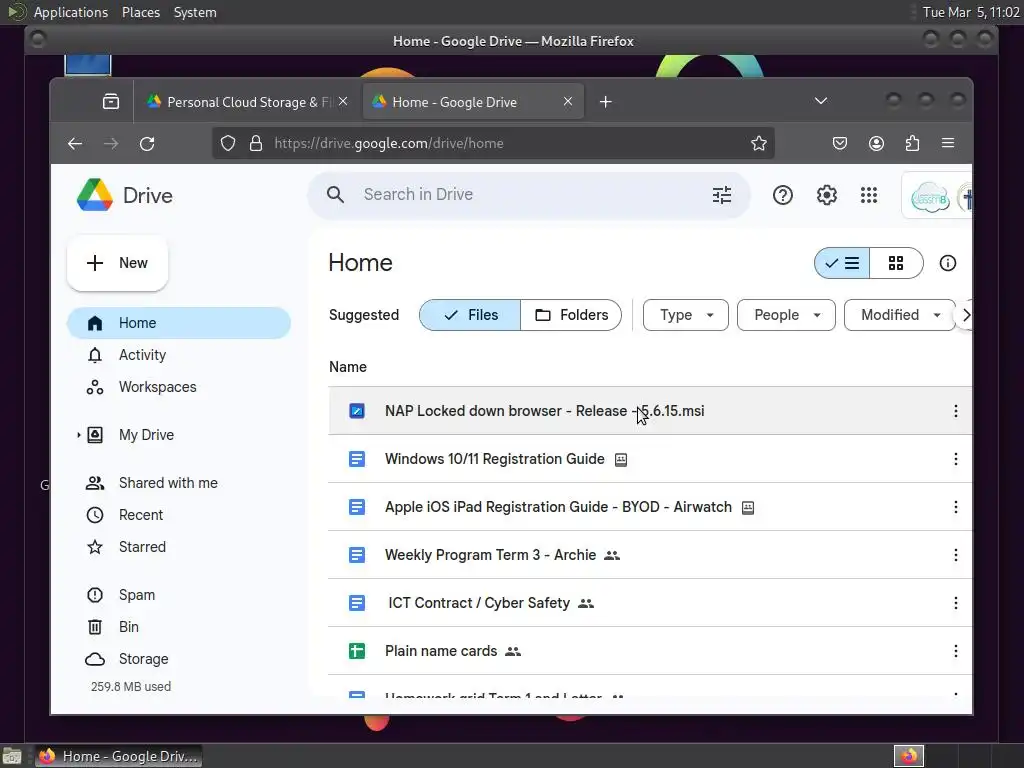Screen dimensions: 1024x768
Task: Open the Drive Settings gear
Action: tap(827, 195)
